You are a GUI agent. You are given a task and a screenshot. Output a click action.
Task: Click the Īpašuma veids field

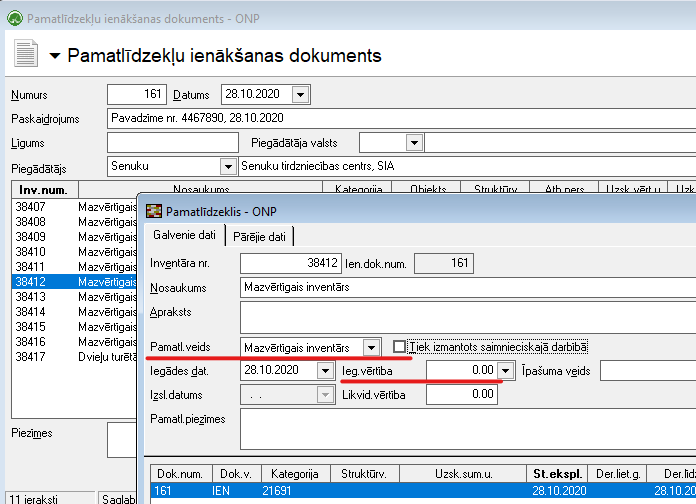point(648,370)
